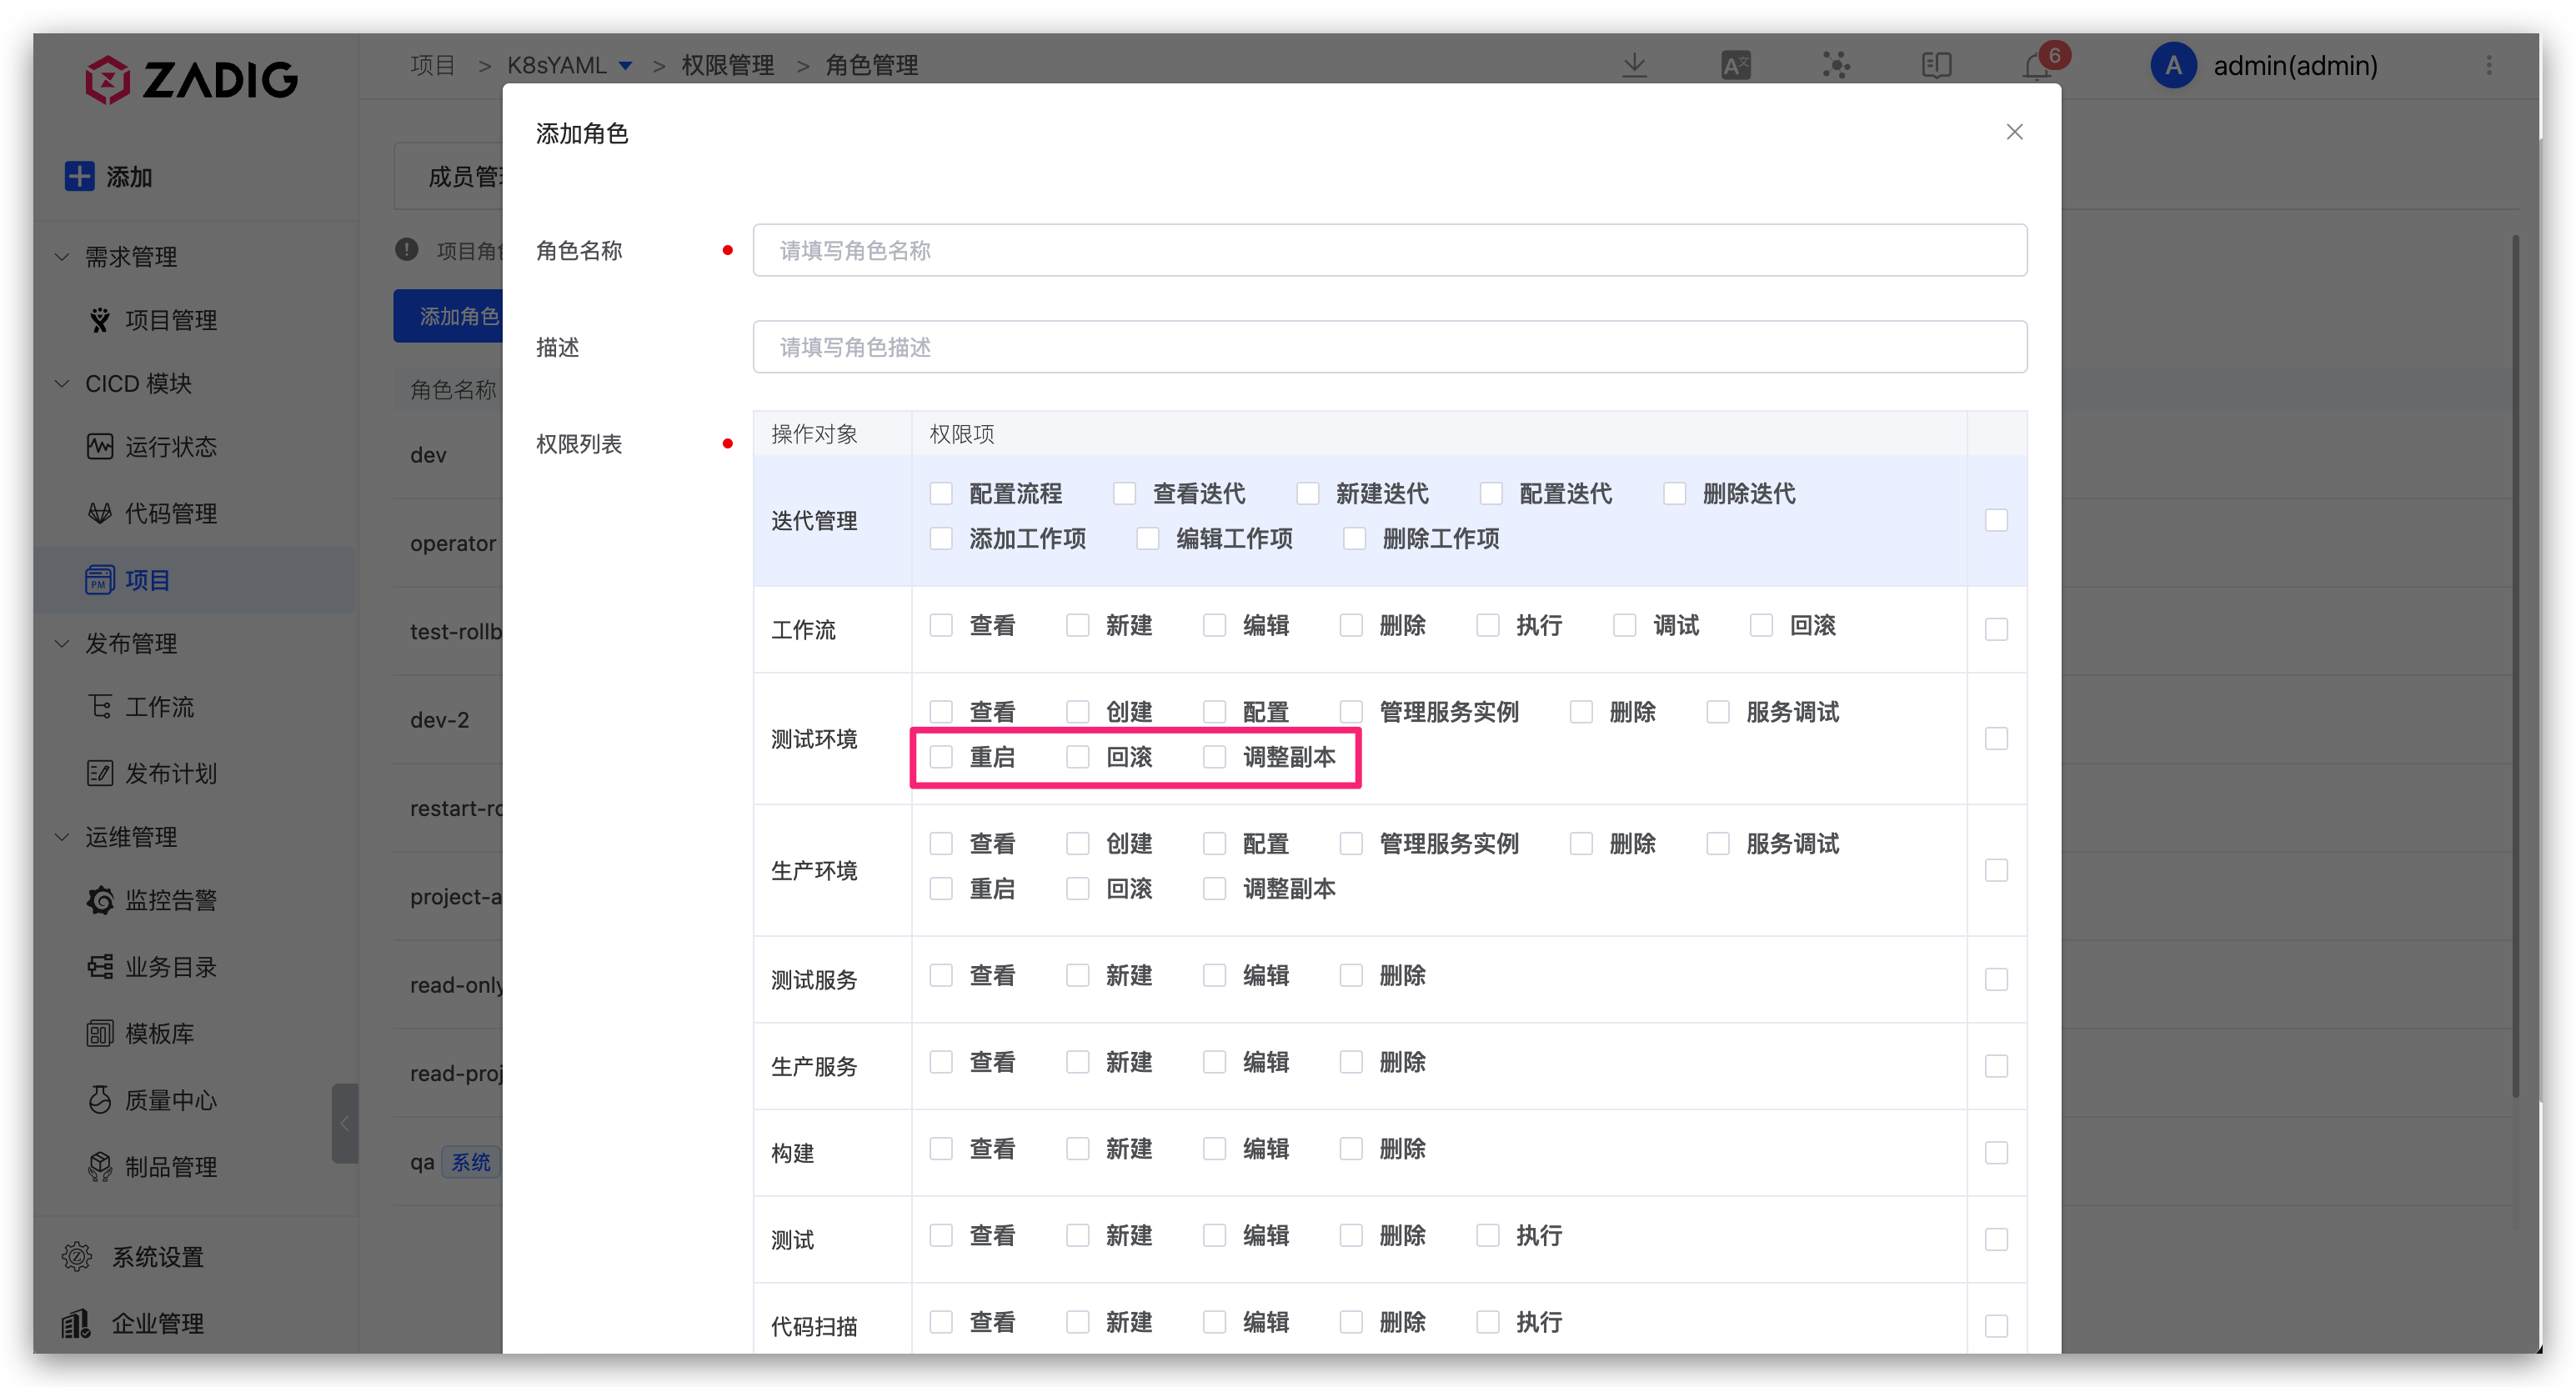This screenshot has width=2576, height=1387.
Task: Click the 发布计划 sidebar icon
Action: pos(99,773)
